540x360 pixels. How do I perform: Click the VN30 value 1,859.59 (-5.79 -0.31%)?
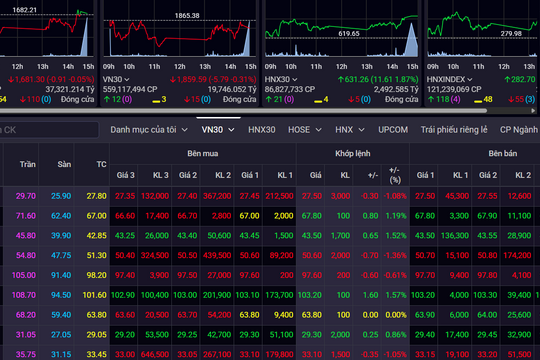[x=213, y=80]
